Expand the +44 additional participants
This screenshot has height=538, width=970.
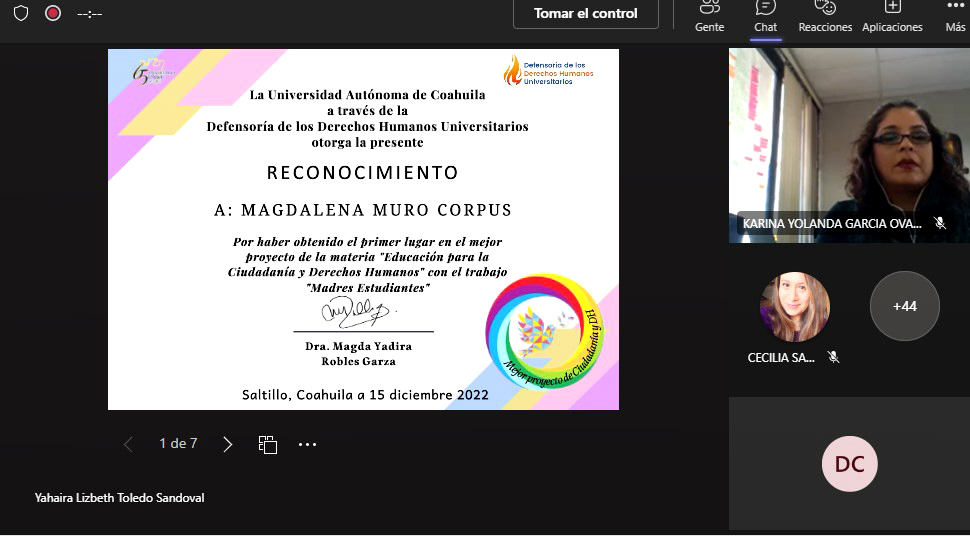(x=904, y=306)
